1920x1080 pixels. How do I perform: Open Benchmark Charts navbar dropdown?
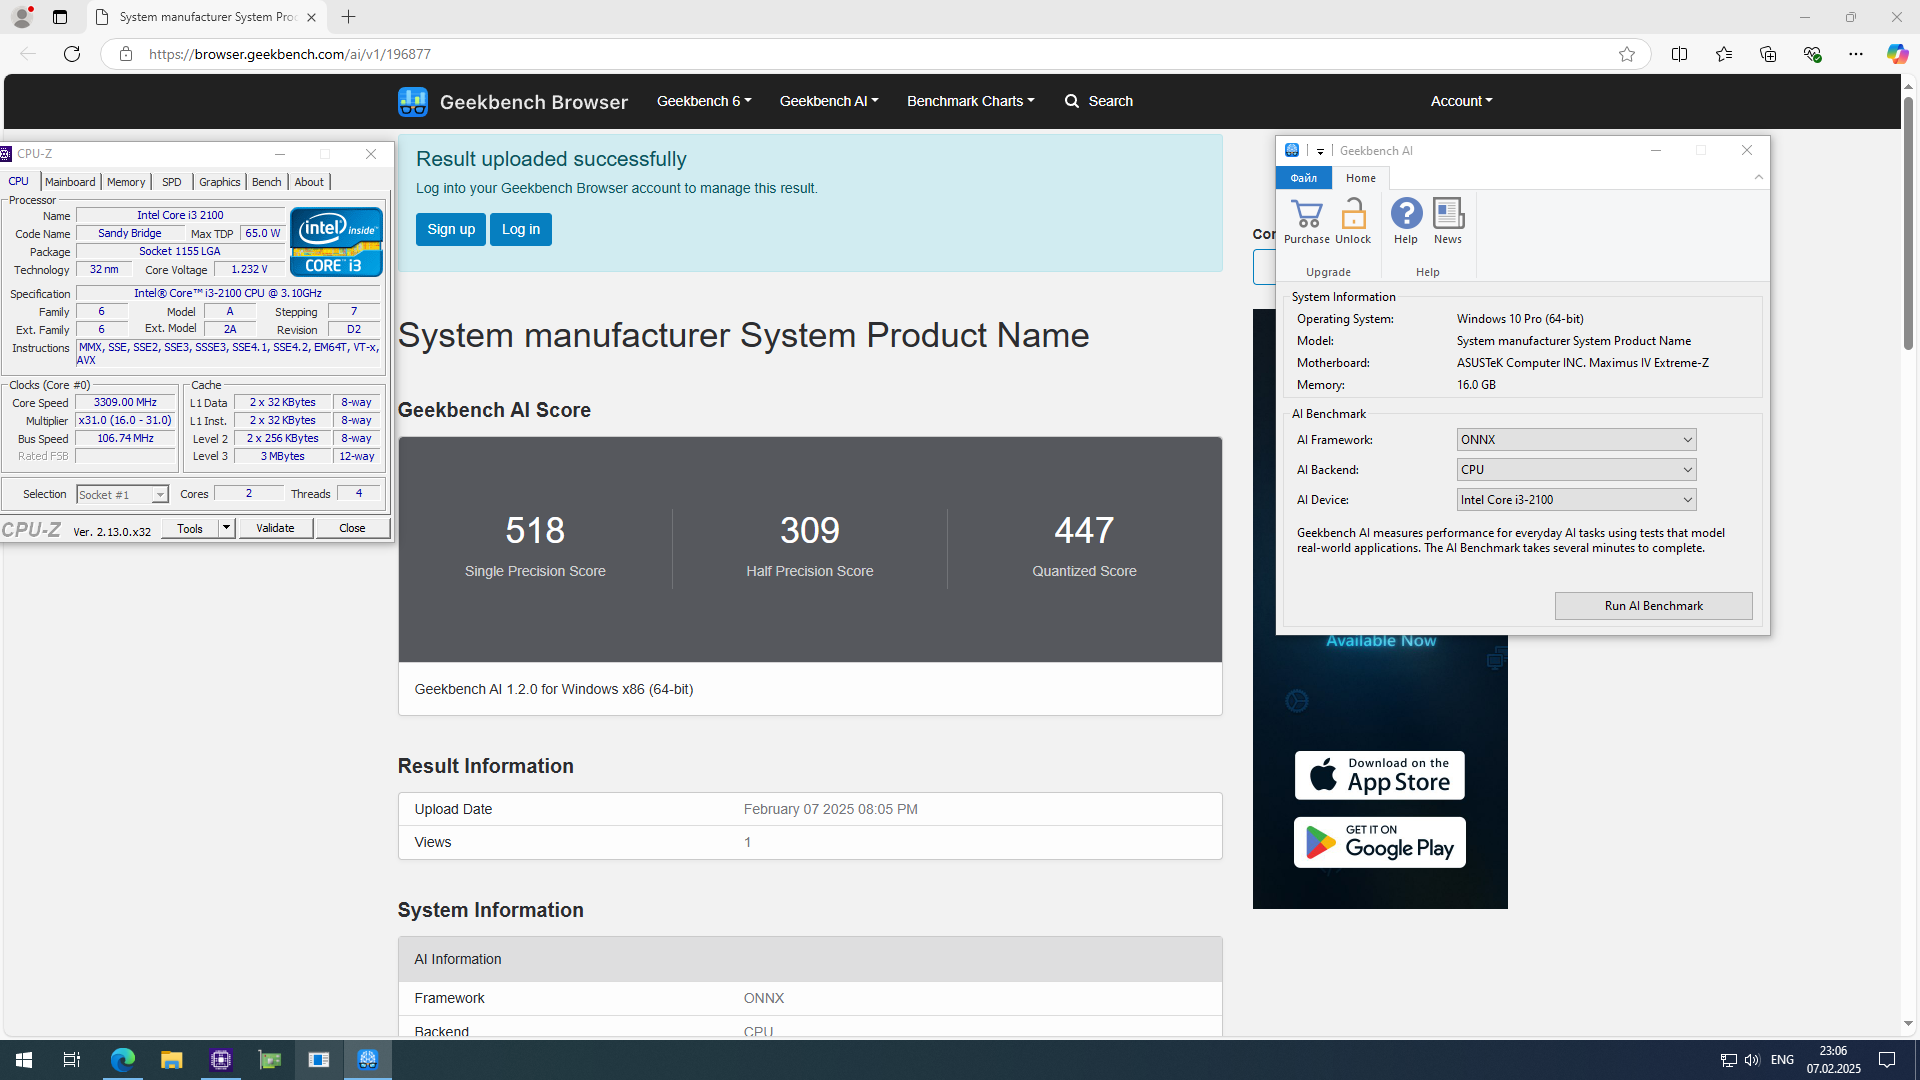pos(970,101)
